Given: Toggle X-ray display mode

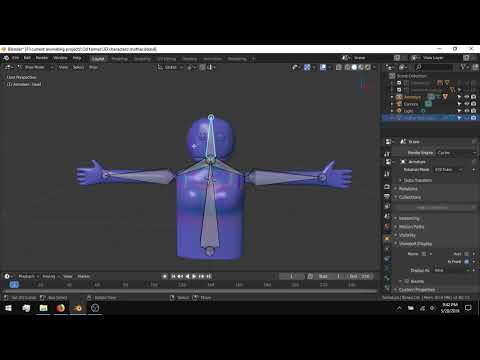Looking at the screenshot, I should tap(339, 67).
